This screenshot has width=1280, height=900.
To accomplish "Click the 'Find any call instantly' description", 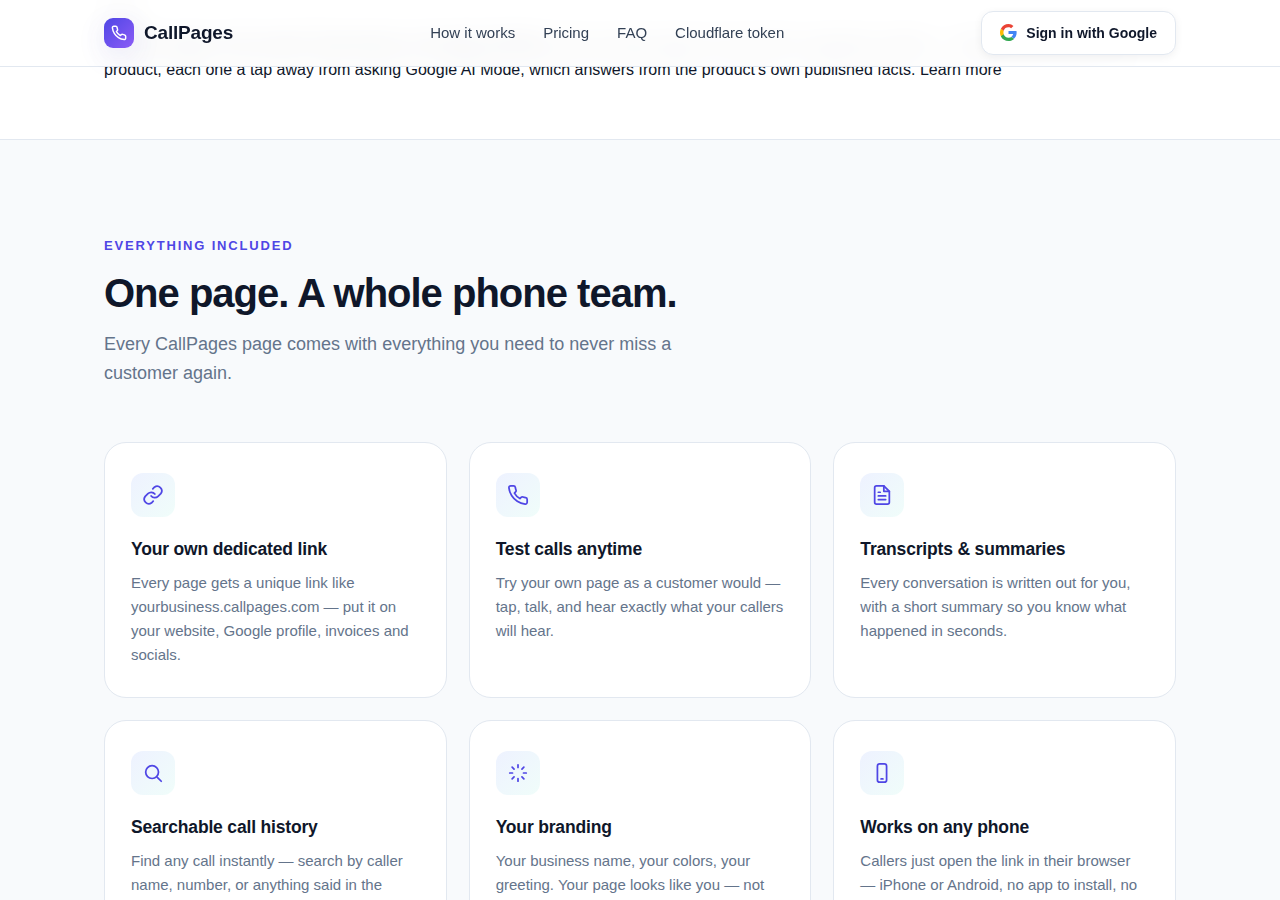I will point(267,873).
